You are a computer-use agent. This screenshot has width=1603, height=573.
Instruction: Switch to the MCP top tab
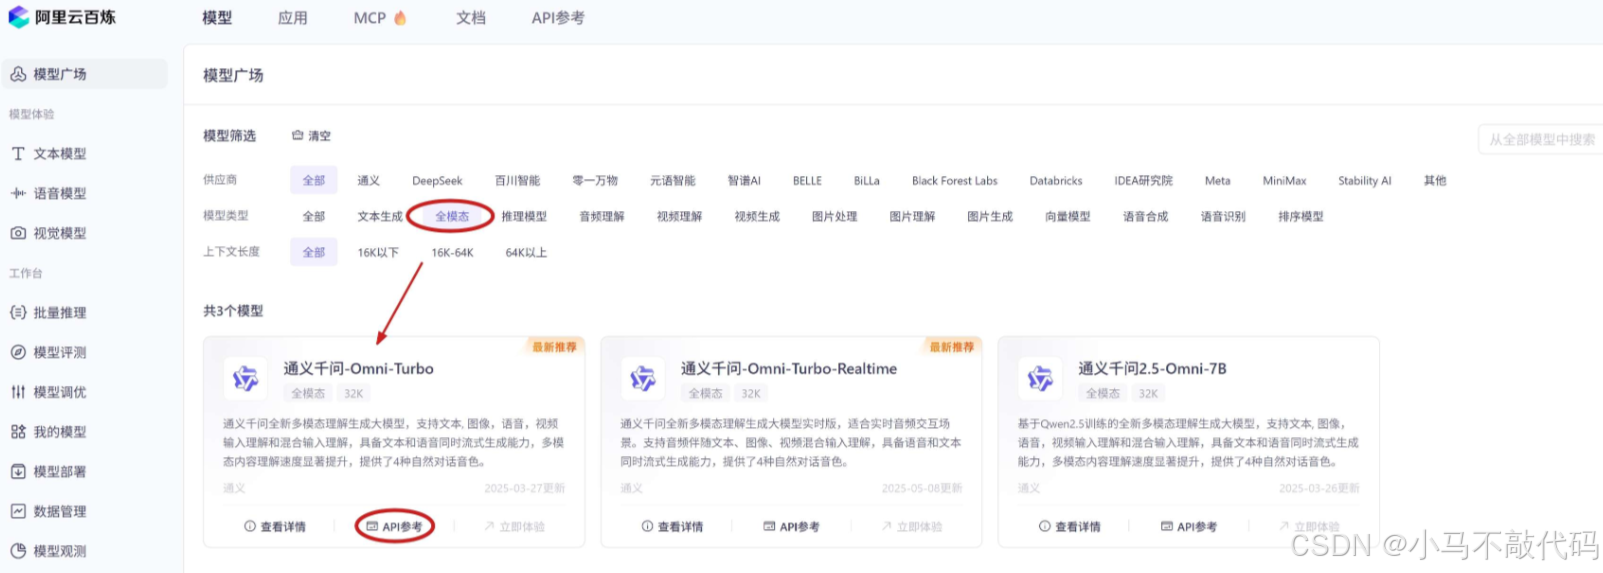pos(370,18)
